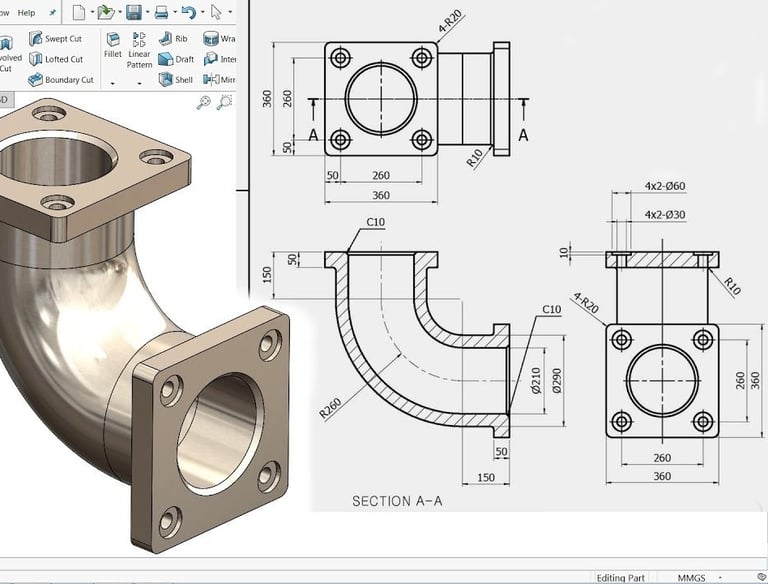
Task: Click the bore of the front flange on 3D model
Action: [x=218, y=434]
